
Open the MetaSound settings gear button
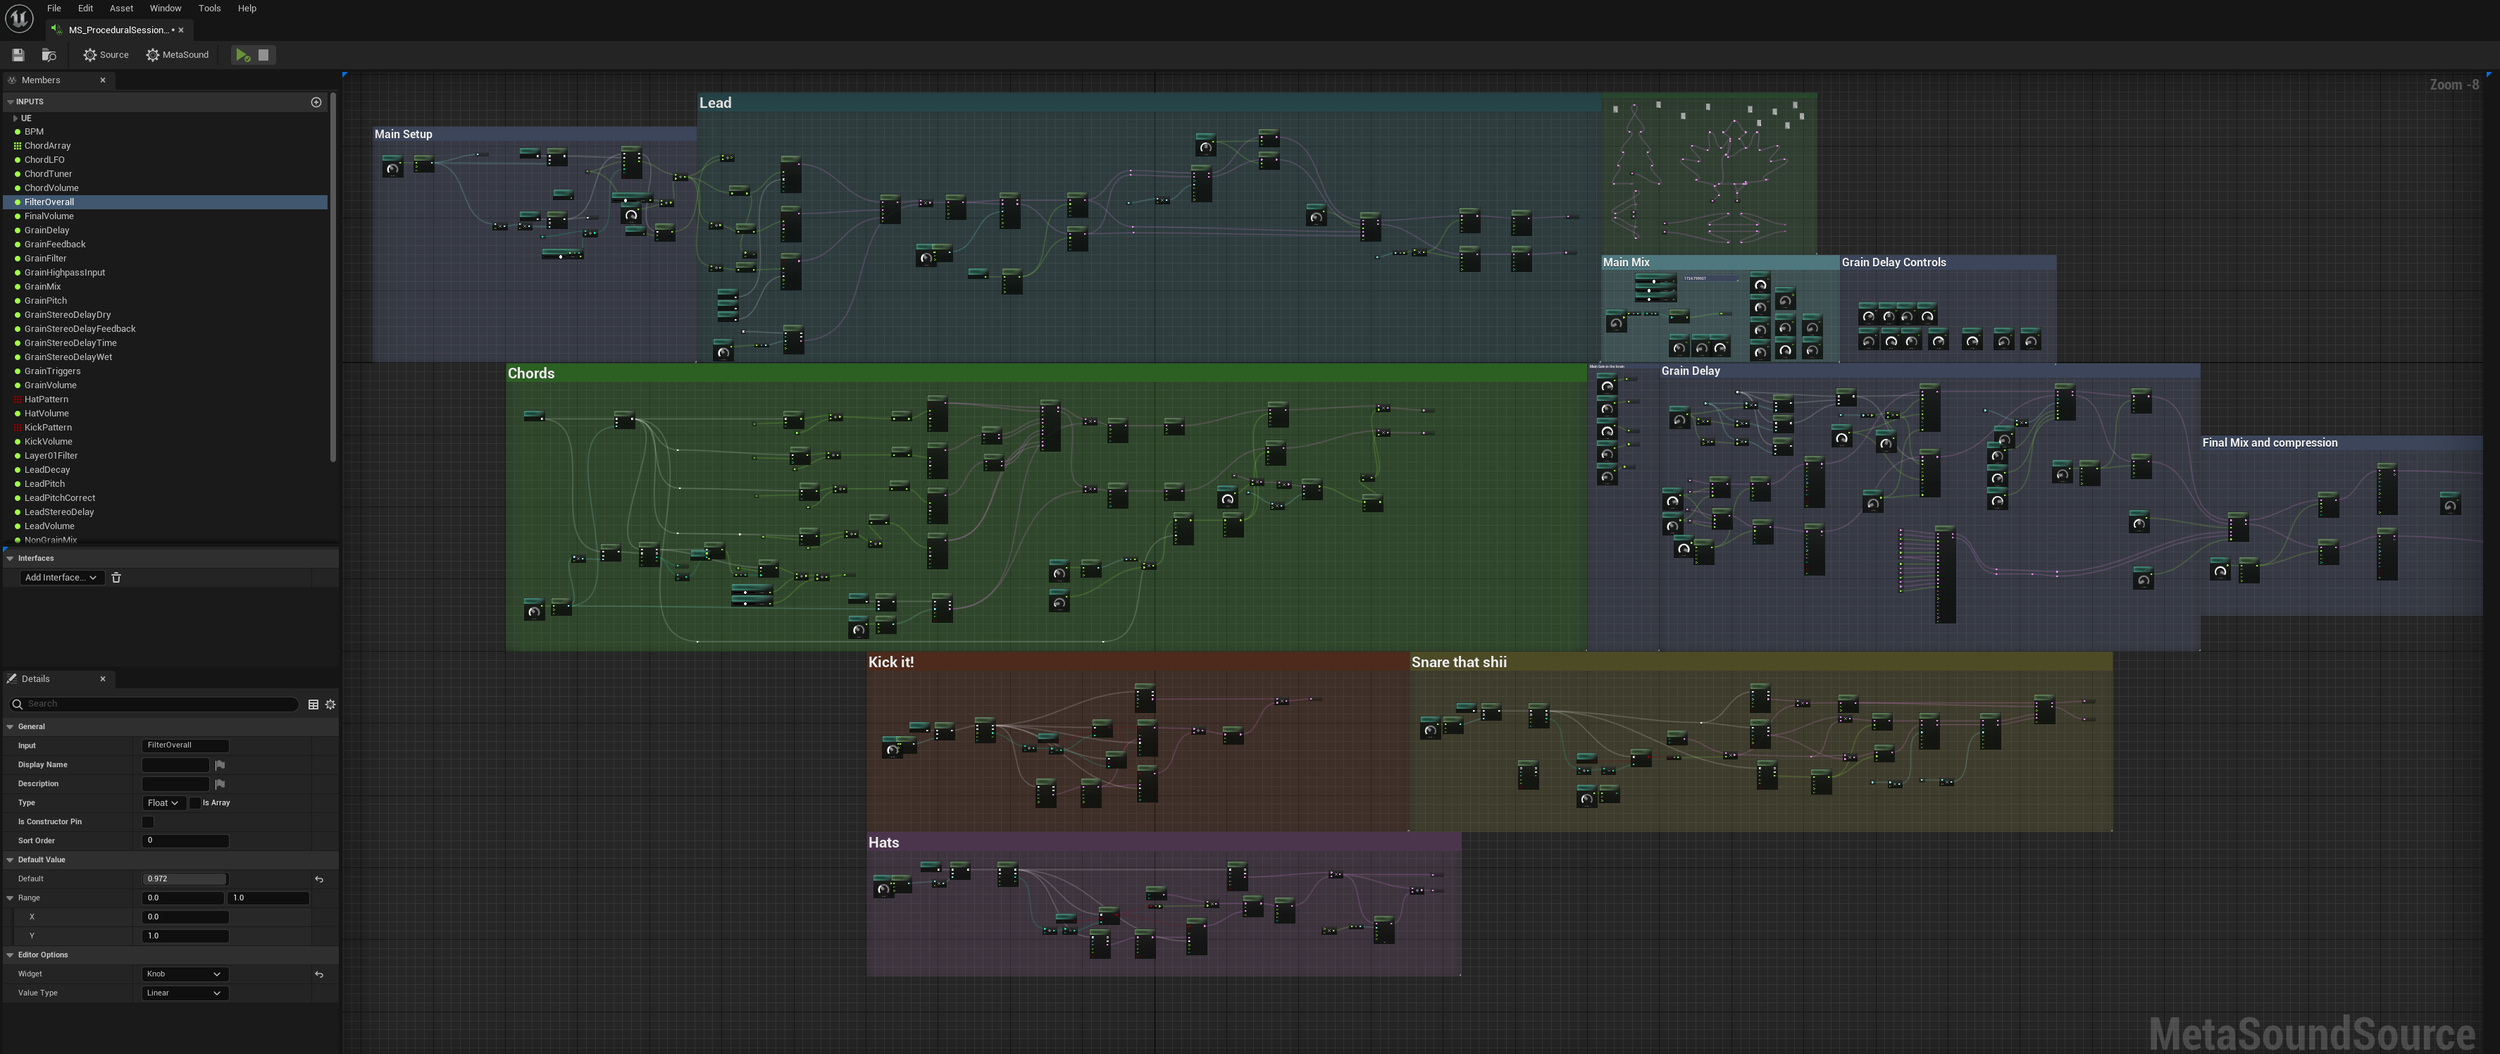[x=178, y=55]
